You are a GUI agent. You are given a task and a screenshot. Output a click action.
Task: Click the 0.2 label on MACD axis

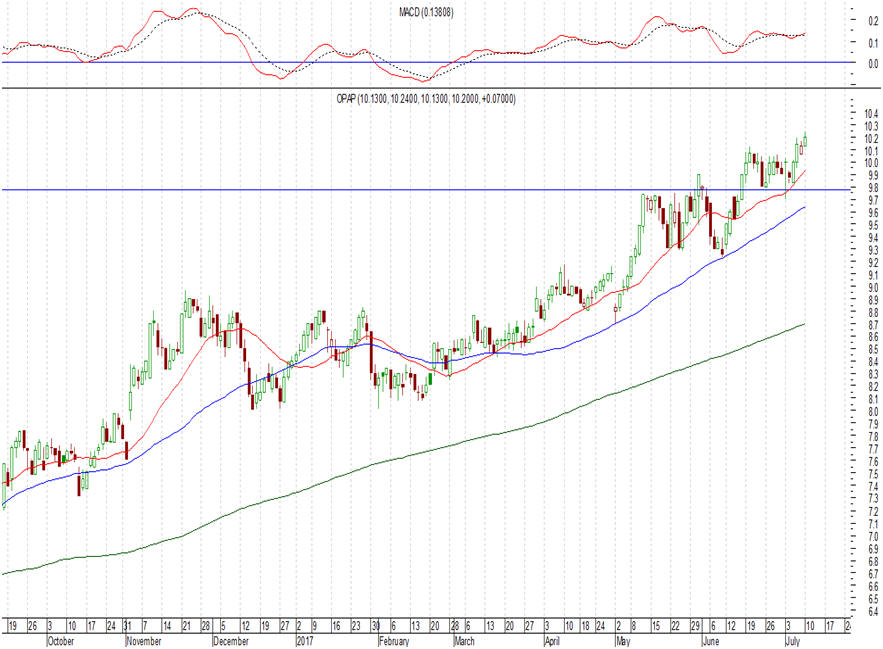click(873, 21)
